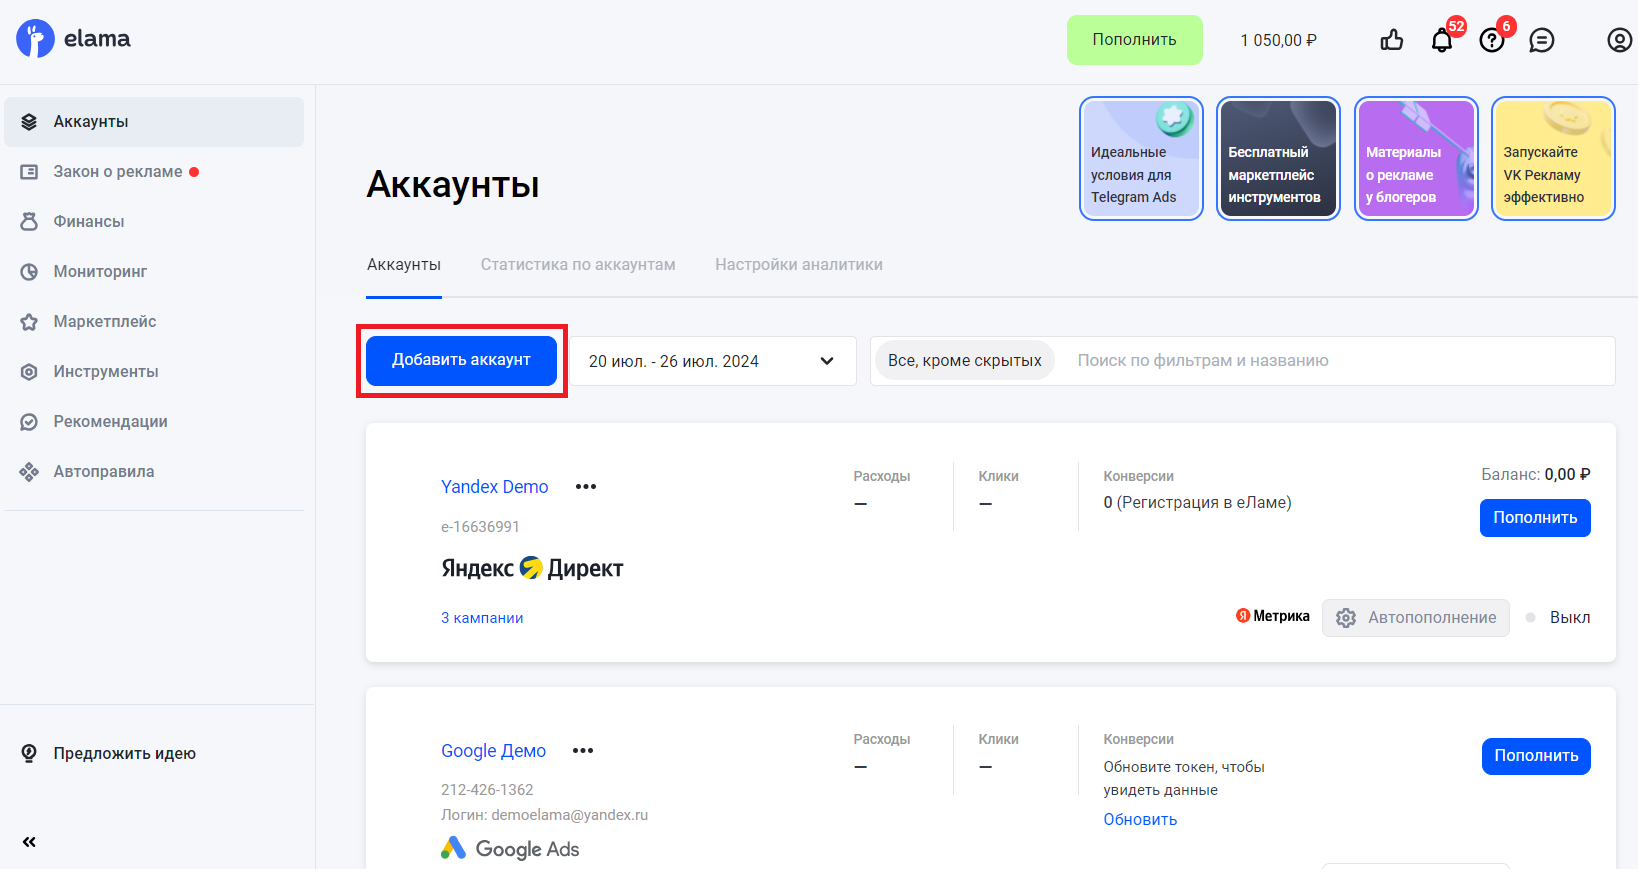Open Аккаунты in the sidebar

[x=154, y=122]
